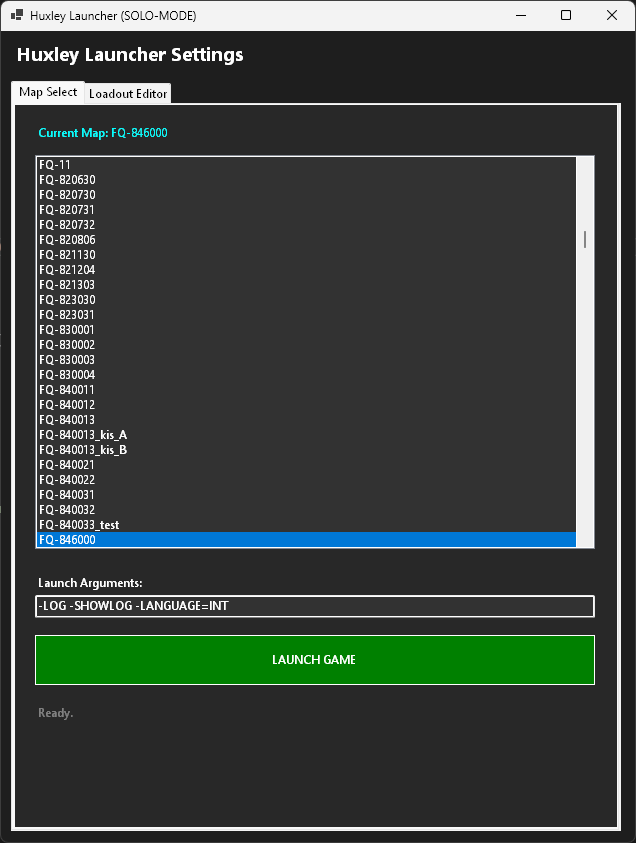Select map FQ-840021
Screen dimensions: 636x843
[306, 465]
